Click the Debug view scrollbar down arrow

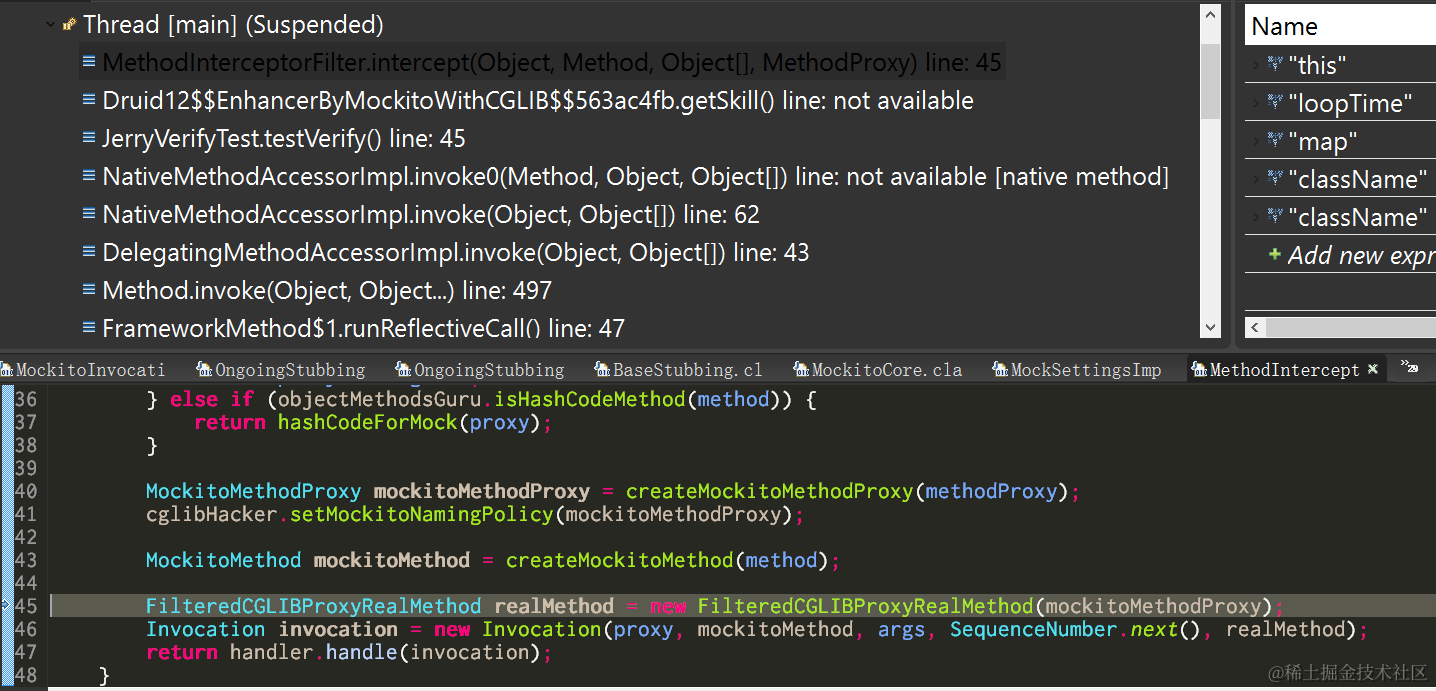coord(1210,327)
